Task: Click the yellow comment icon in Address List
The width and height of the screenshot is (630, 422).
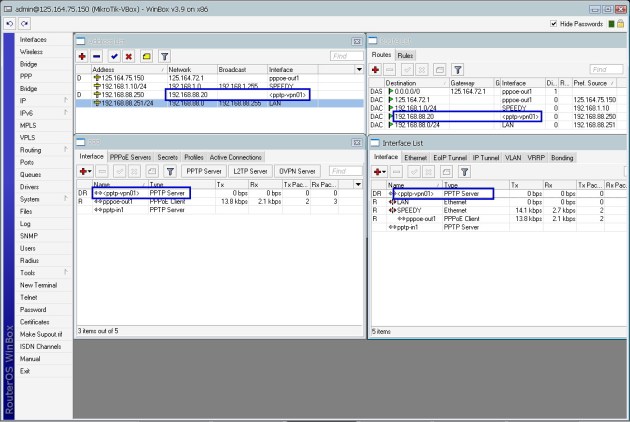Action: point(147,56)
